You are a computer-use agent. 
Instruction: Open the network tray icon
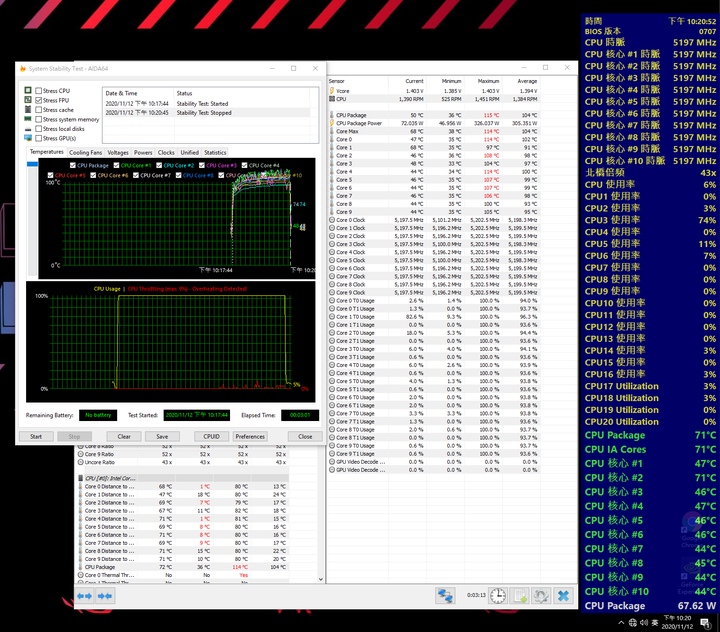coord(633,623)
